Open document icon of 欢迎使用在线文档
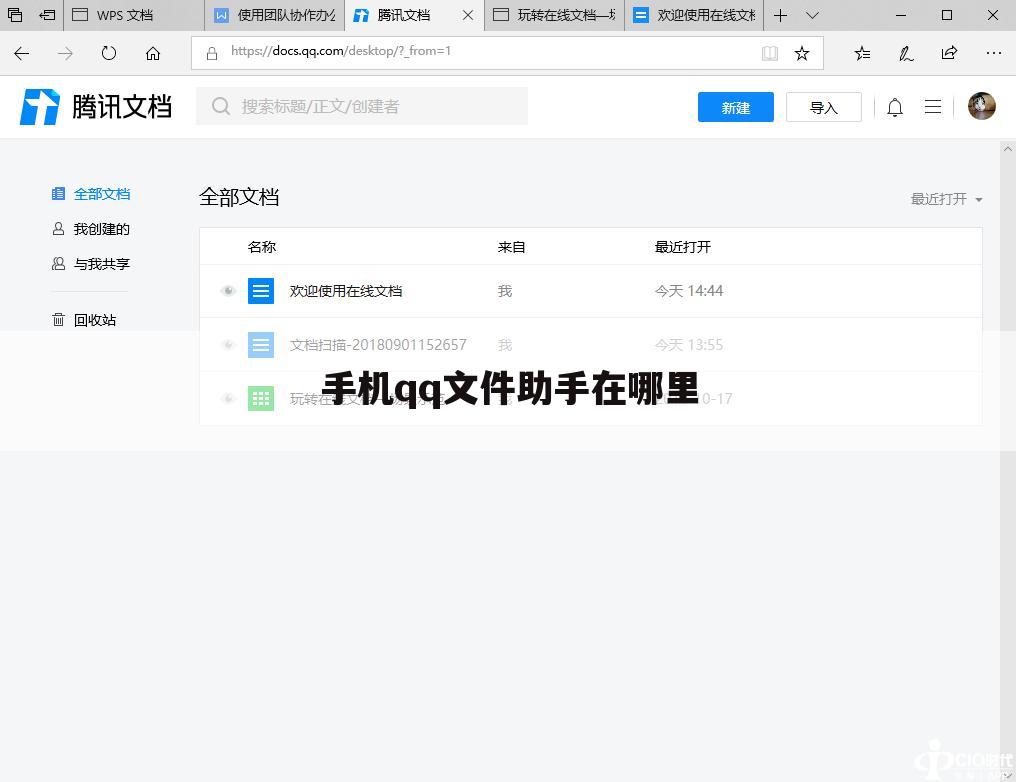The width and height of the screenshot is (1016, 782). click(x=260, y=291)
